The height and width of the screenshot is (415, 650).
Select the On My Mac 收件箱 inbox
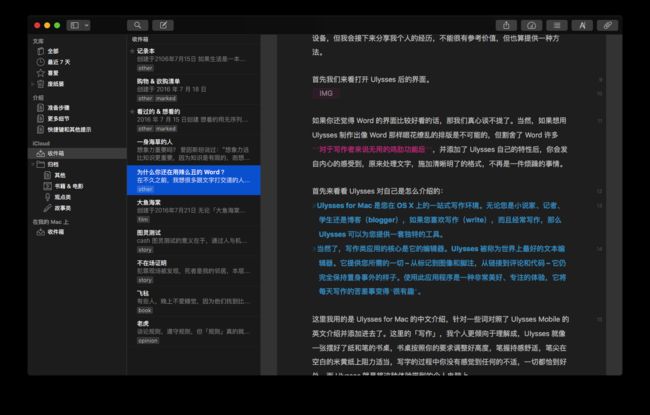77,232
